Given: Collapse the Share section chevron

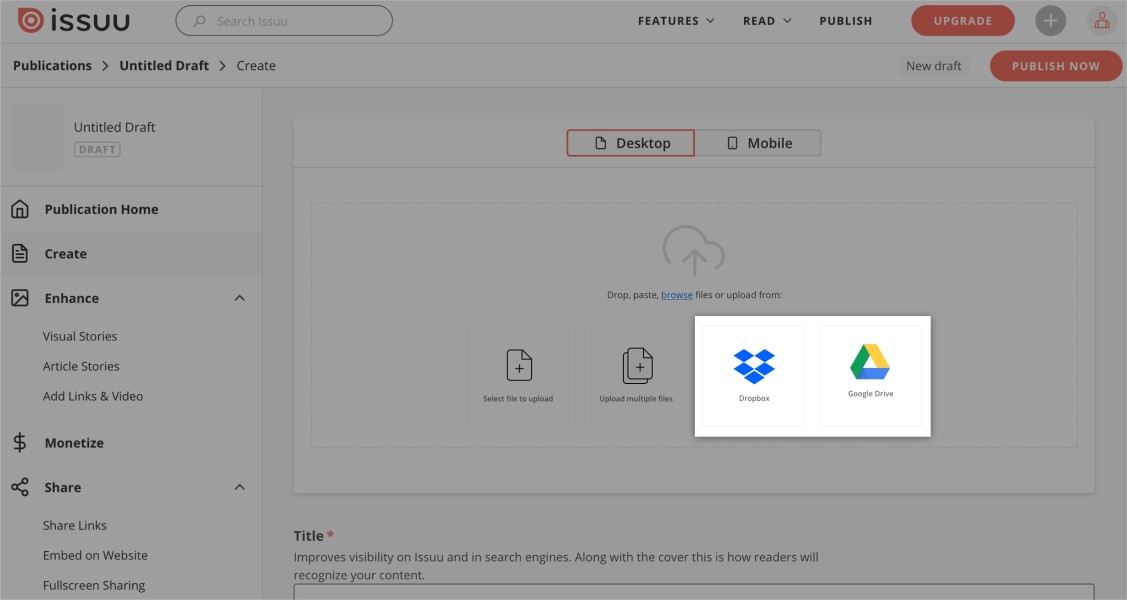Looking at the screenshot, I should [x=239, y=487].
